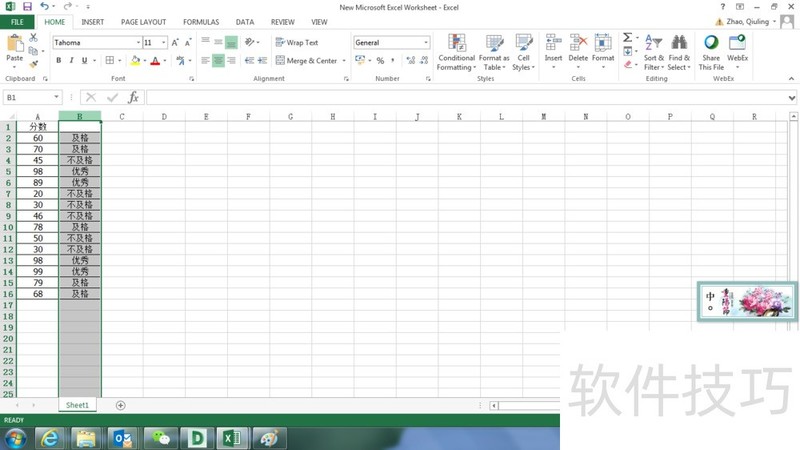Open account name Zhao, Qiuling
The height and width of the screenshot is (450, 800).
pyautogui.click(x=747, y=21)
